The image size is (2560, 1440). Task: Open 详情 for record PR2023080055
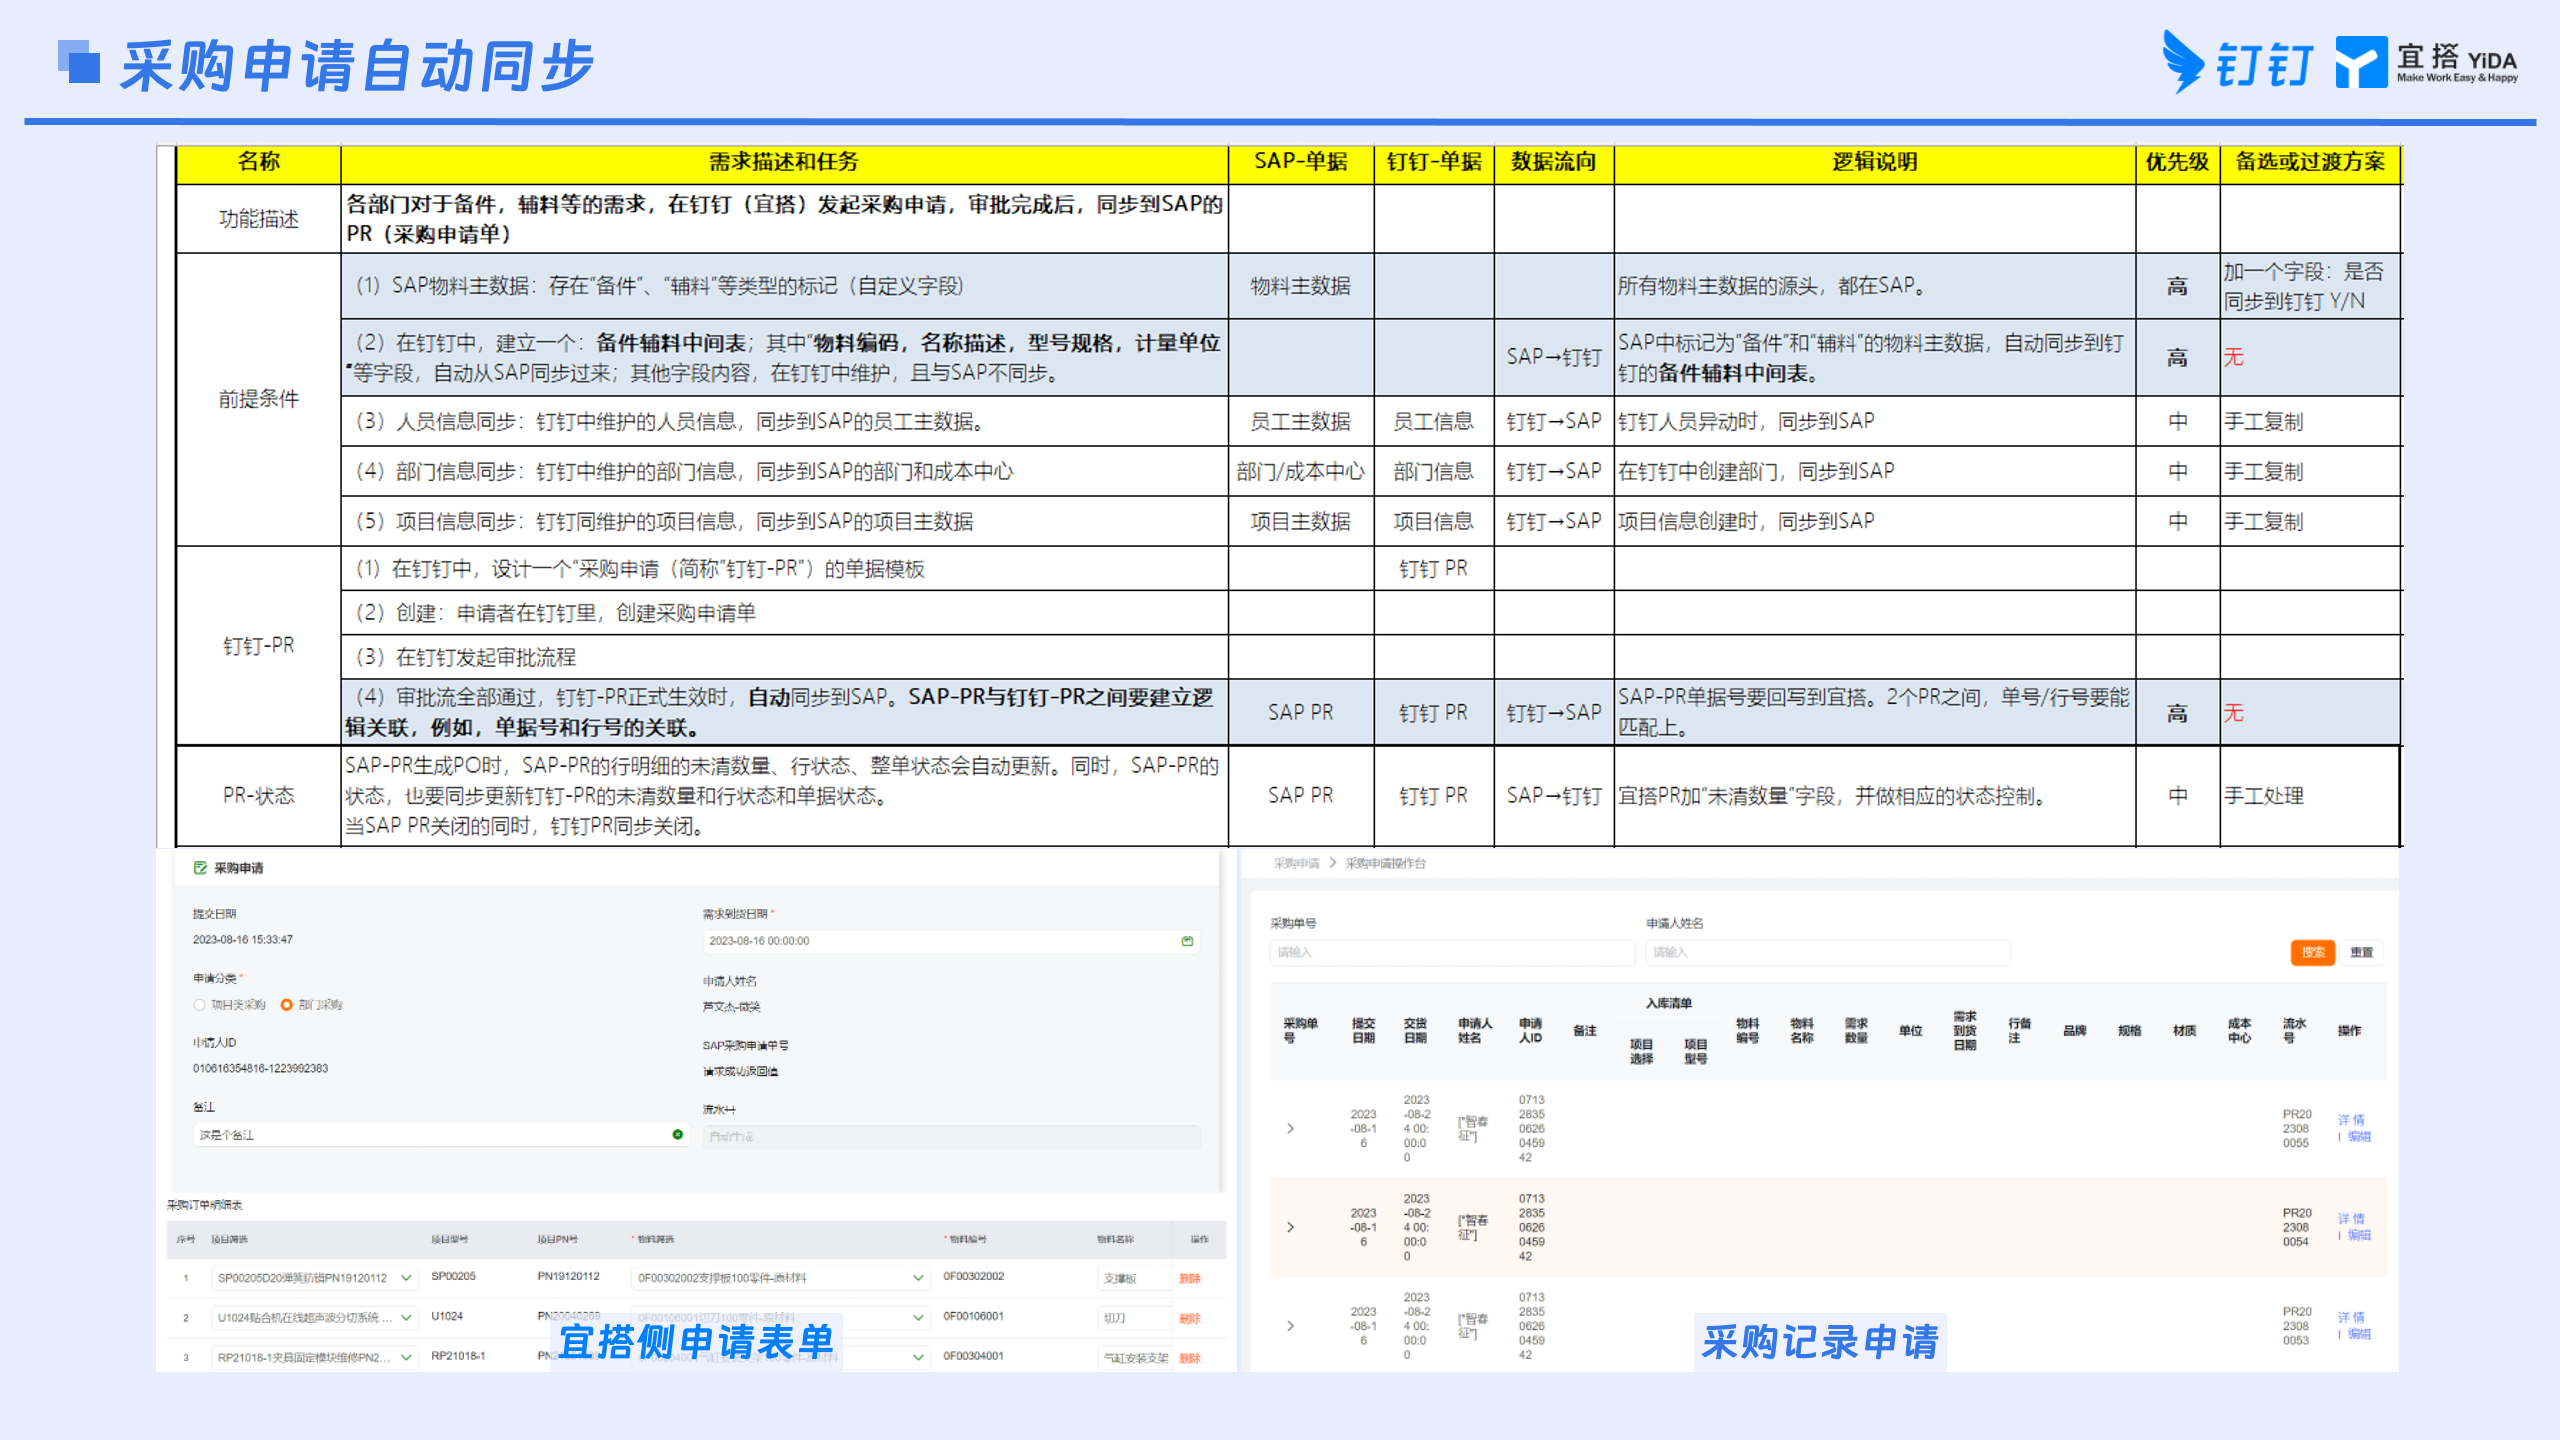[x=2351, y=1120]
